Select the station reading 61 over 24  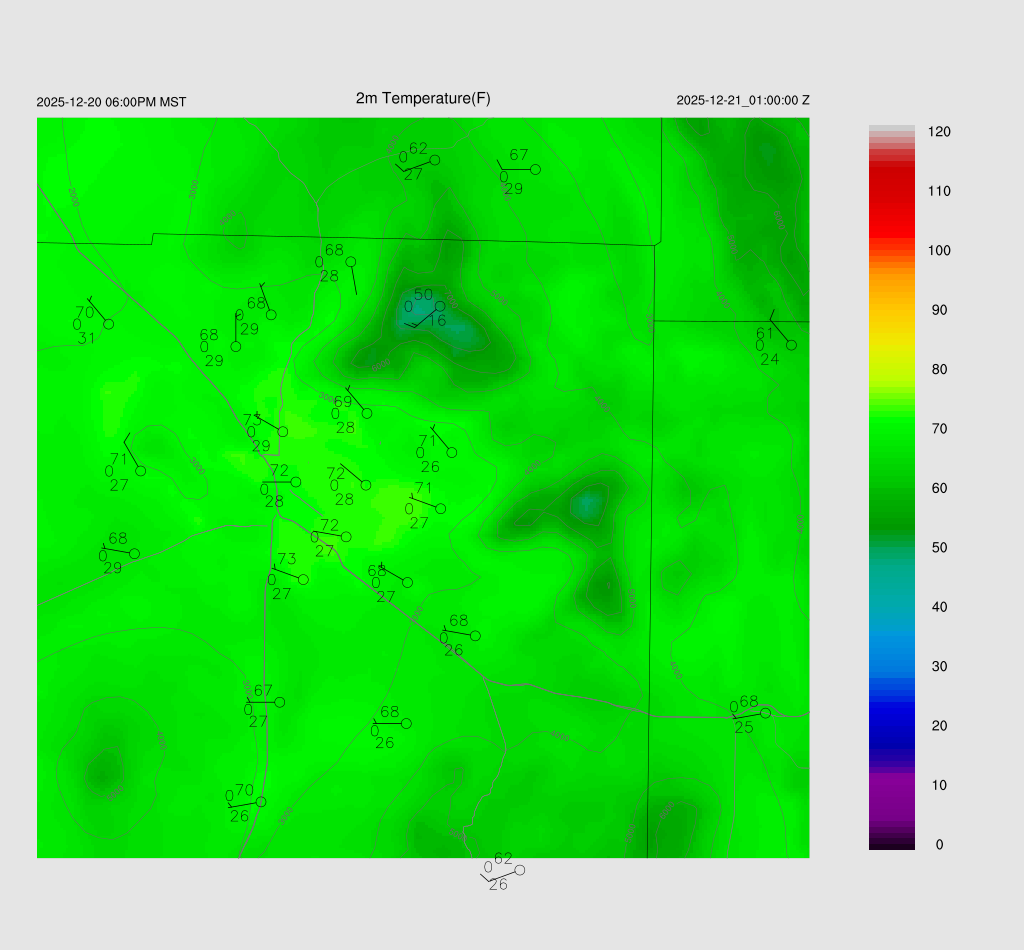pyautogui.click(x=791, y=345)
